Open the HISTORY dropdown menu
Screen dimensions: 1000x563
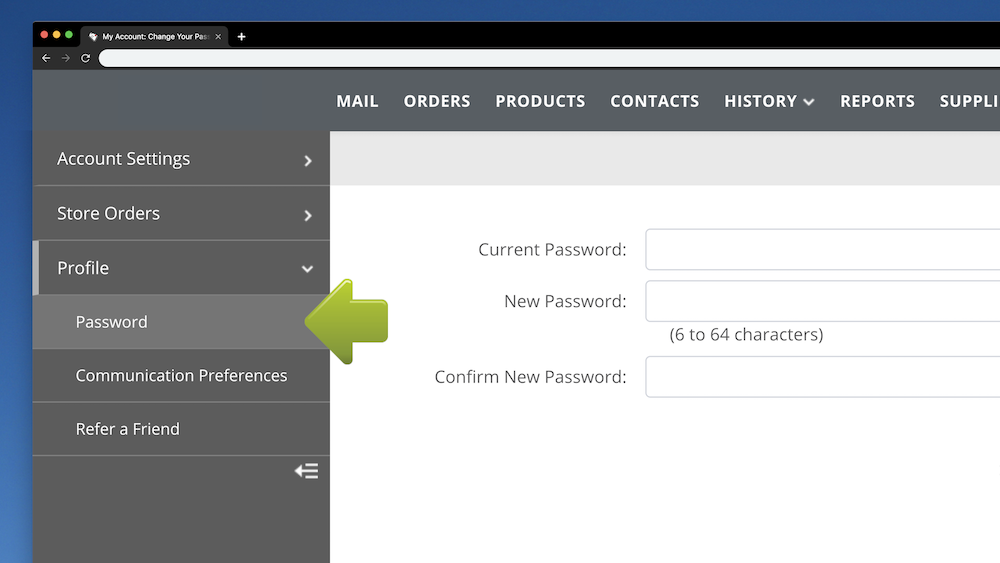(x=769, y=101)
